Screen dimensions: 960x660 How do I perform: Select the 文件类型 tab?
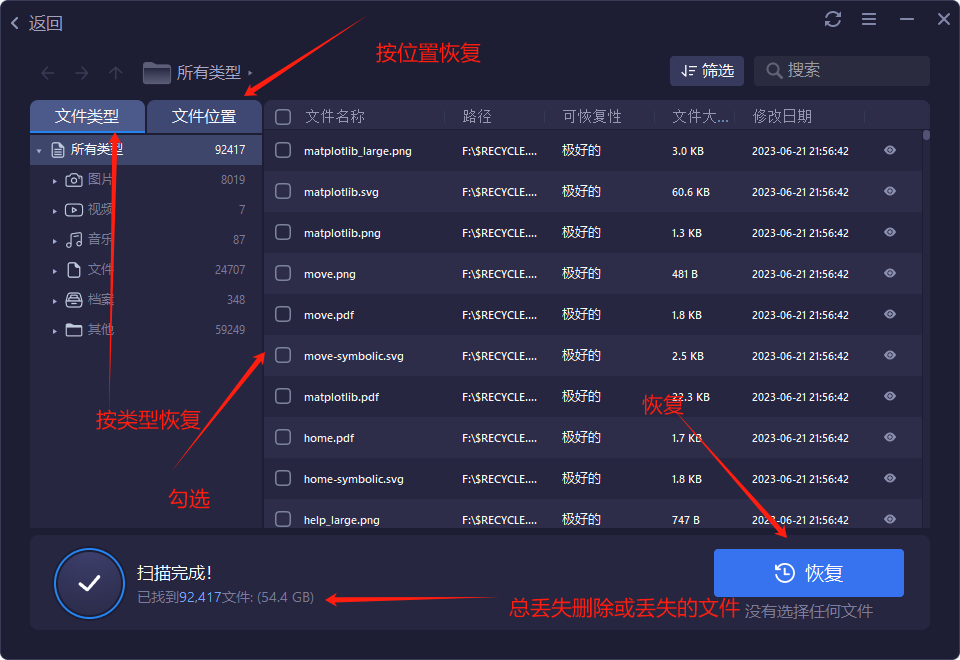[87, 116]
